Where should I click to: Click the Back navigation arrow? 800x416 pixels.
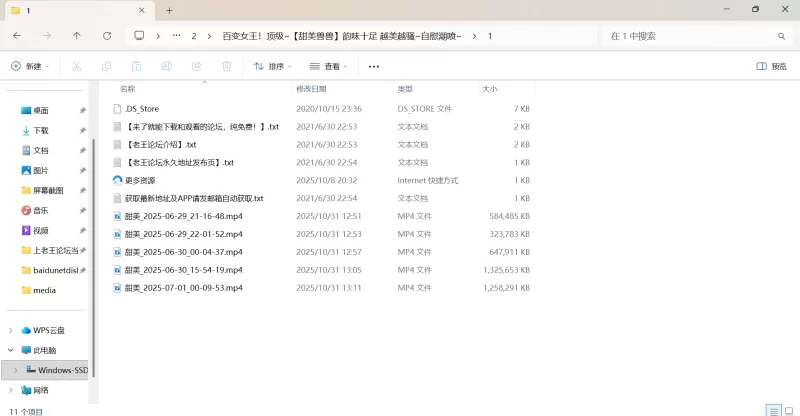17,36
